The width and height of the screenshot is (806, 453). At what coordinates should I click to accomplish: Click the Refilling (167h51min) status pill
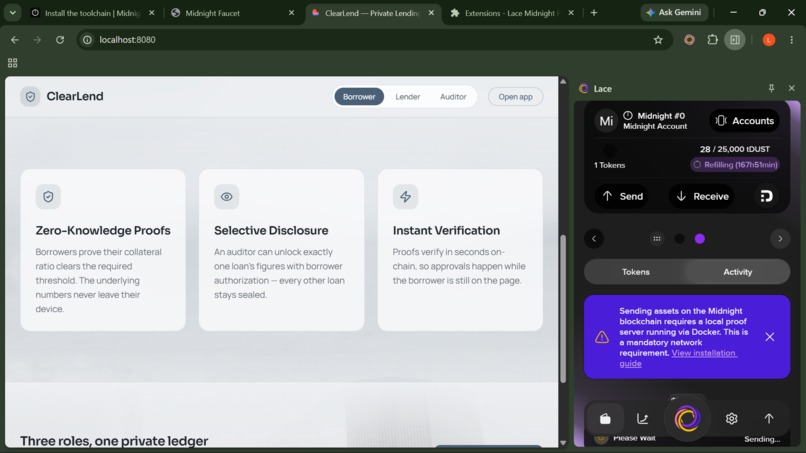(735, 165)
